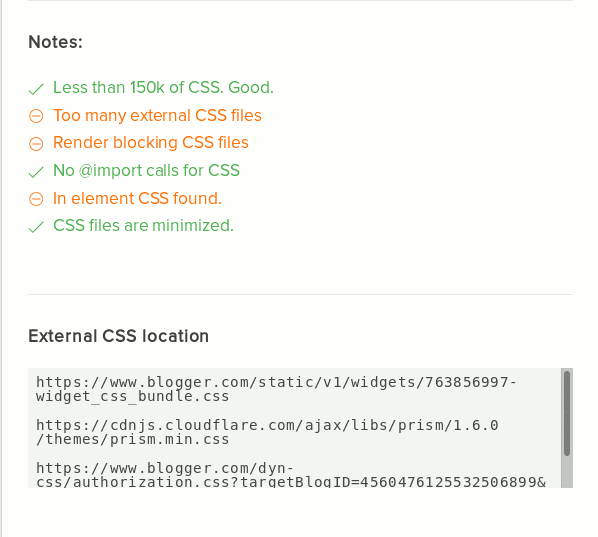This screenshot has width=598, height=537.
Task: Click orange minus icon beside render blocking note
Action: pos(36,144)
